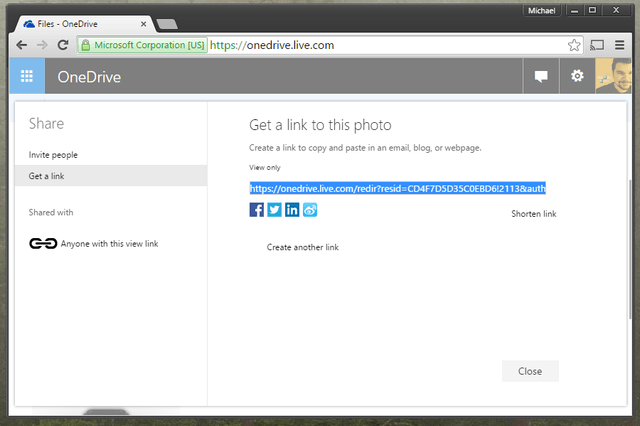Open the messaging chat icon in header
640x426 pixels.
[541, 76]
